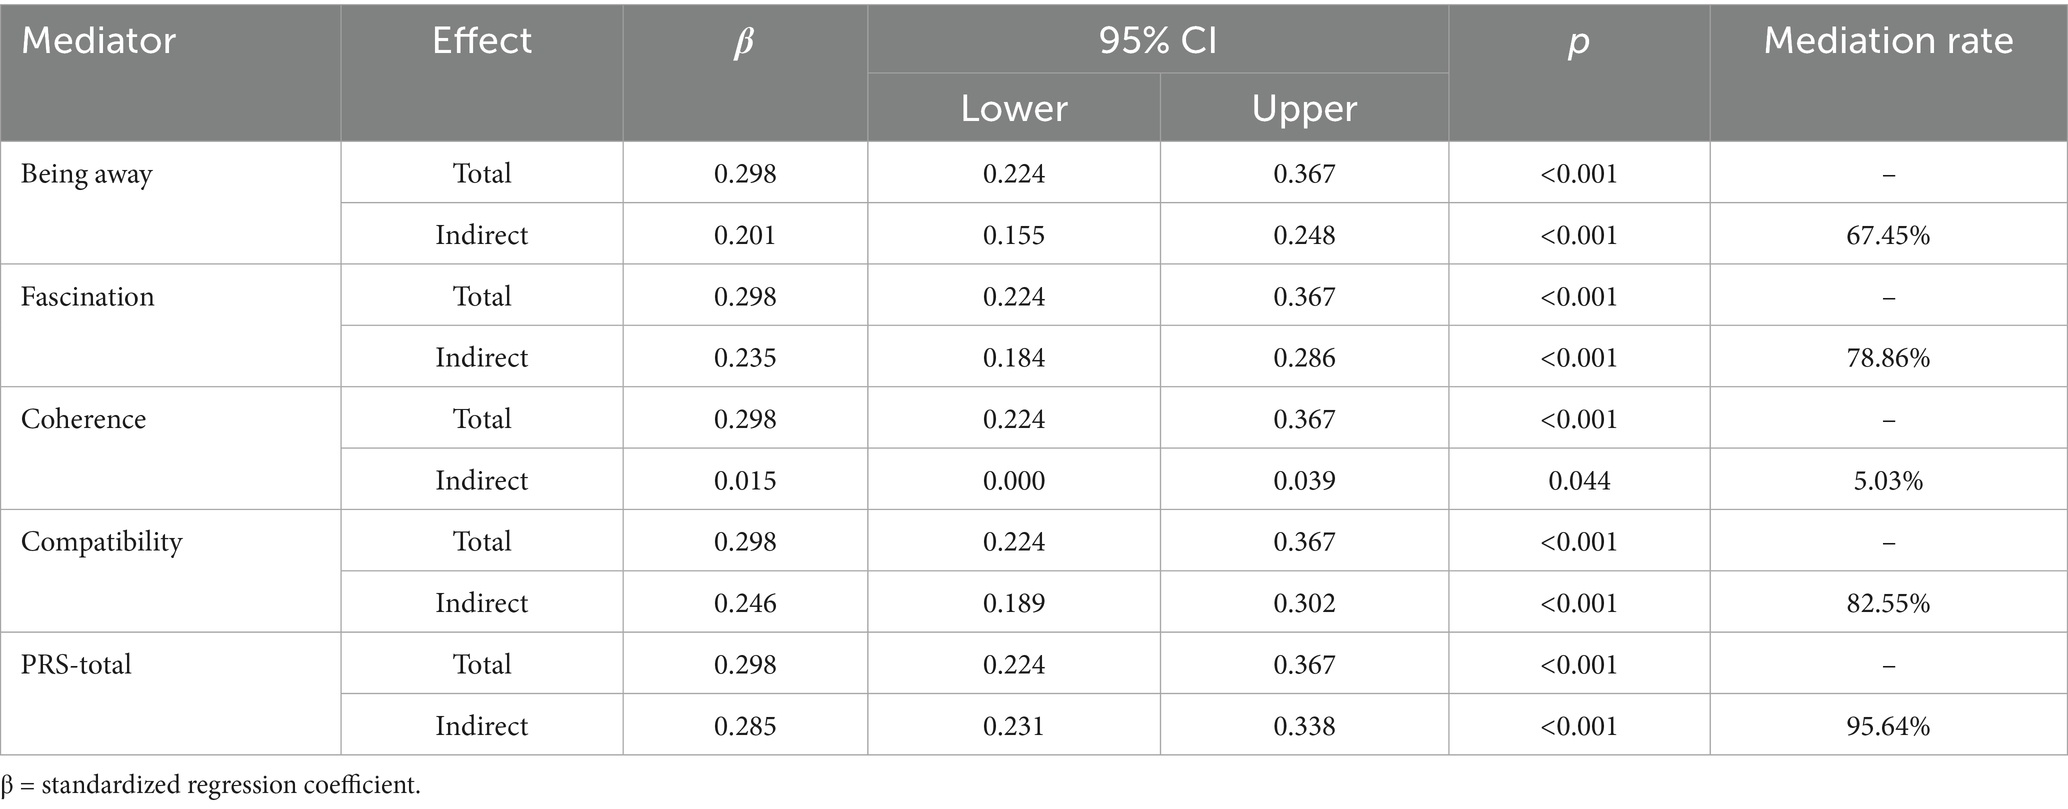Image resolution: width=2068 pixels, height=809 pixels.
Task: Click the 78.86% mediation rate value
Action: coord(1888,358)
